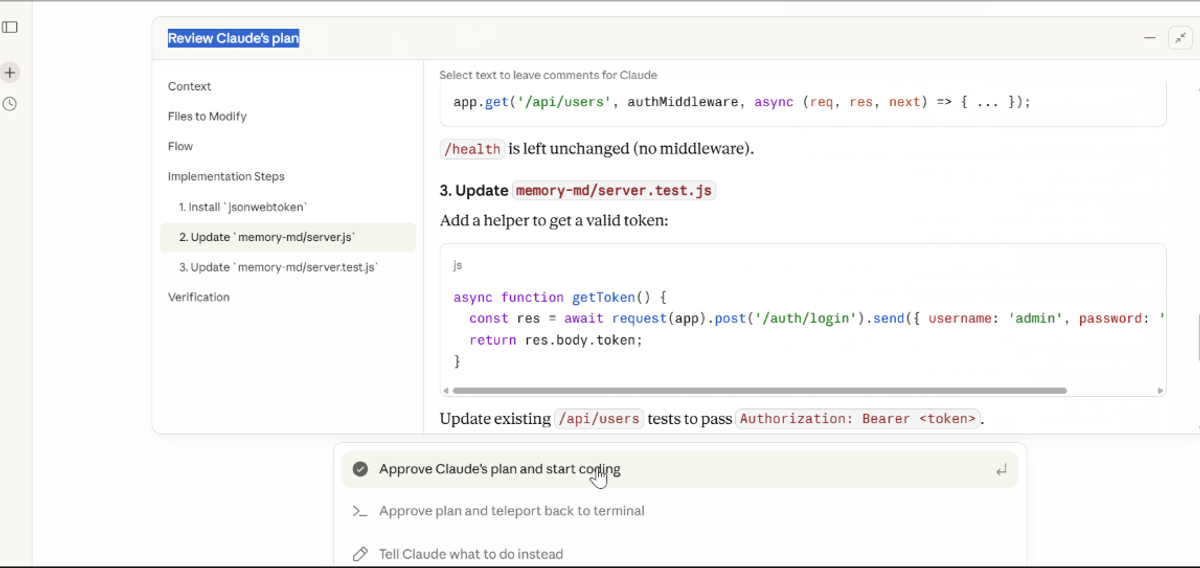
Task: Open the Flow section
Action: (181, 147)
